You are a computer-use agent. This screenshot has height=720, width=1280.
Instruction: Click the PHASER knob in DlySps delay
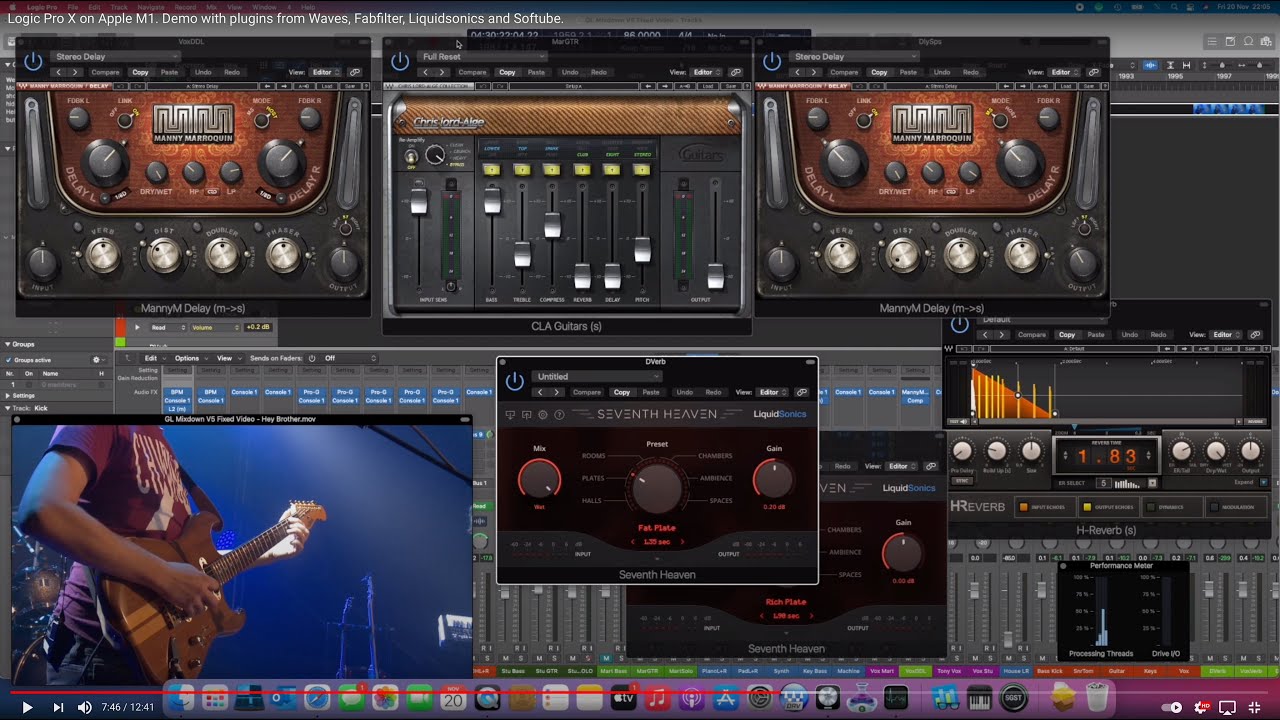(1023, 255)
